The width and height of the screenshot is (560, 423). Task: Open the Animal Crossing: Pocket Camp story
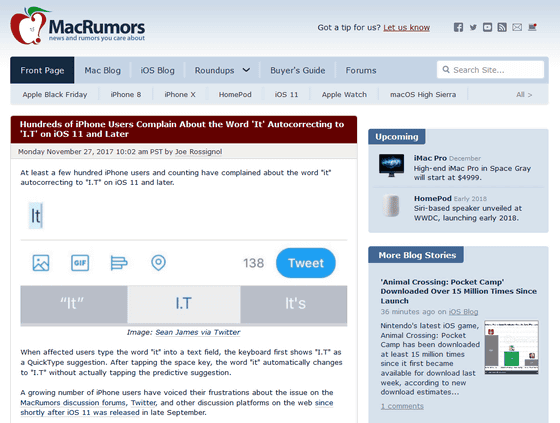tap(459, 291)
